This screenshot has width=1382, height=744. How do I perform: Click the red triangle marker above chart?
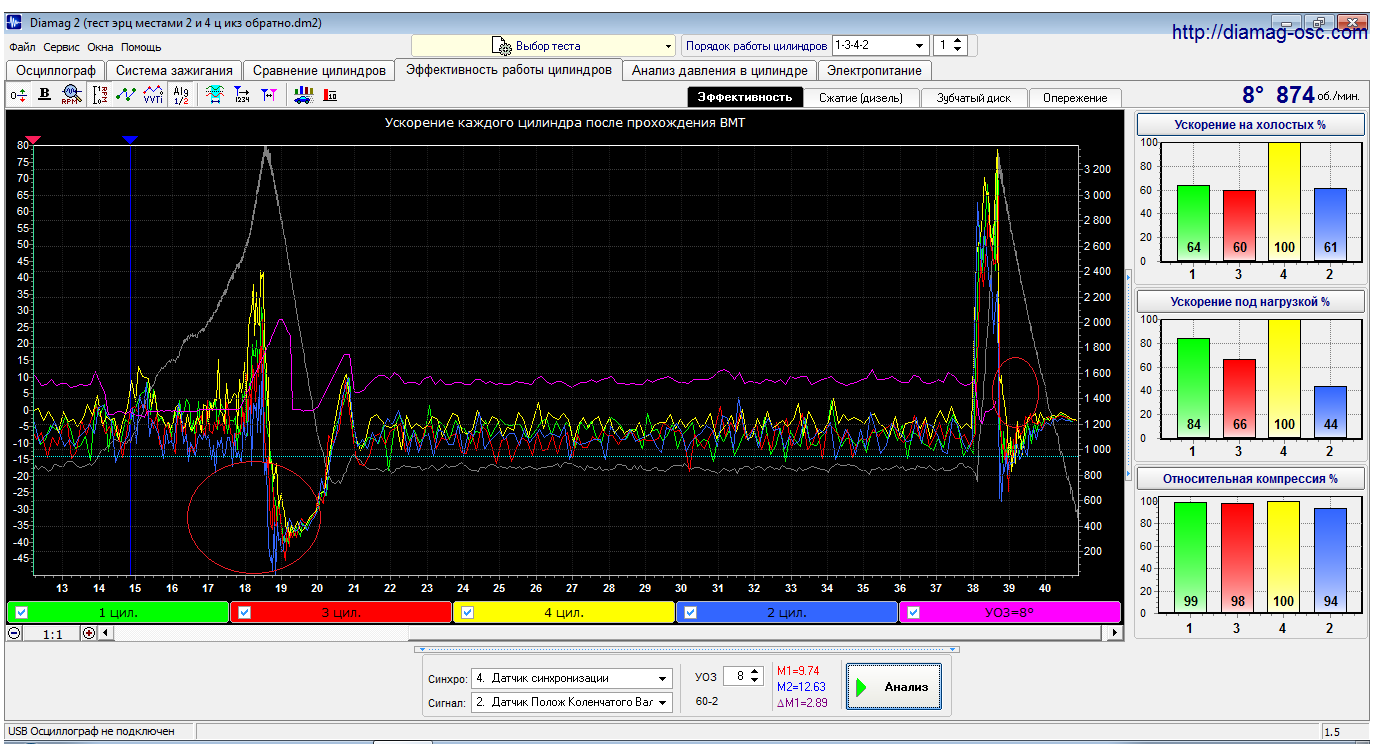33,140
